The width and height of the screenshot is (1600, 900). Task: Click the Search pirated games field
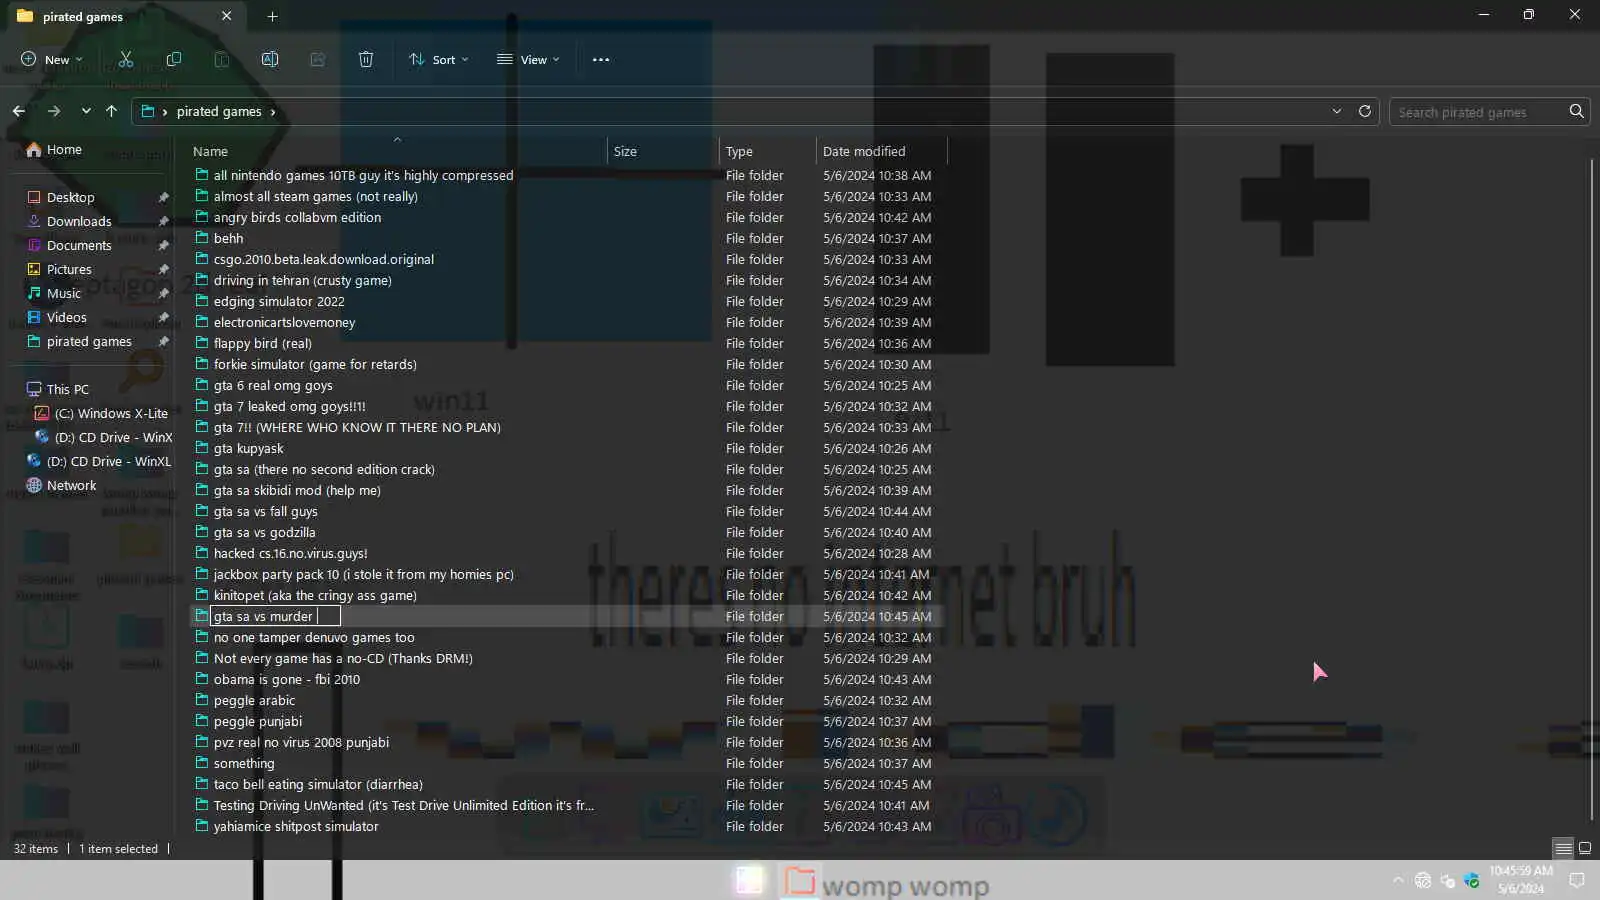[x=1480, y=112]
